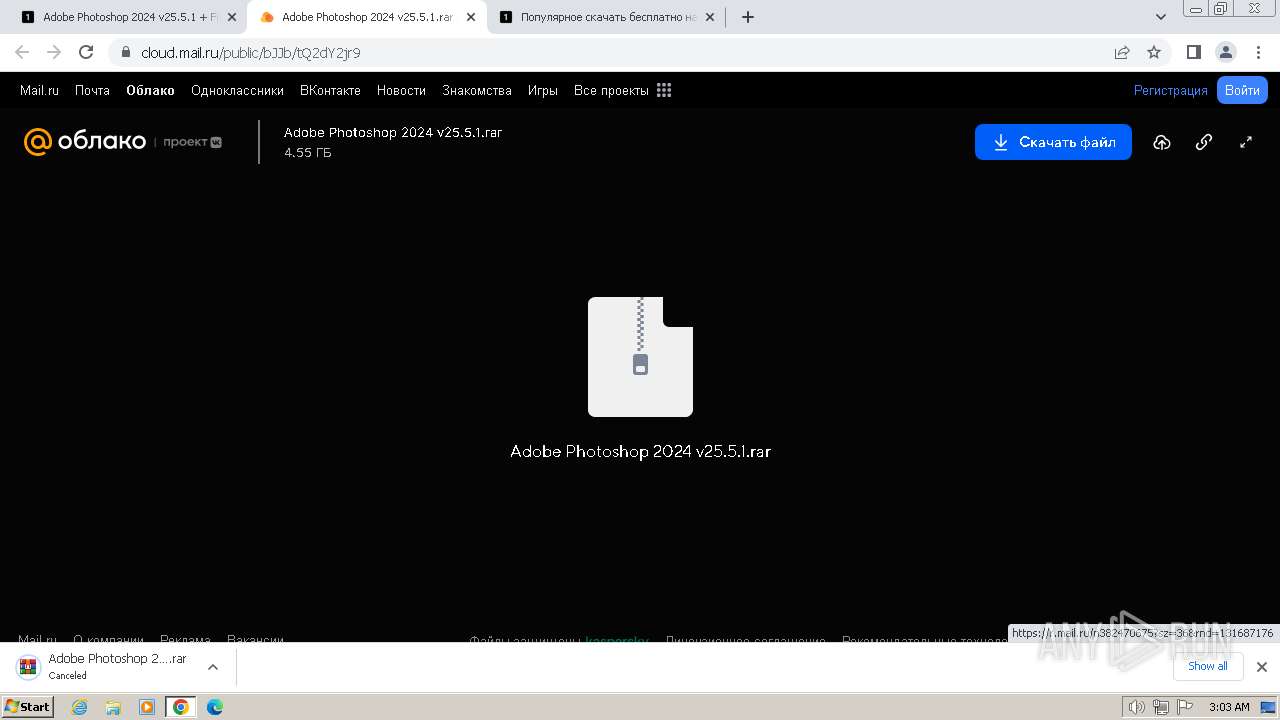Toggle fullscreen view icon
This screenshot has width=1280, height=720.
pos(1246,142)
